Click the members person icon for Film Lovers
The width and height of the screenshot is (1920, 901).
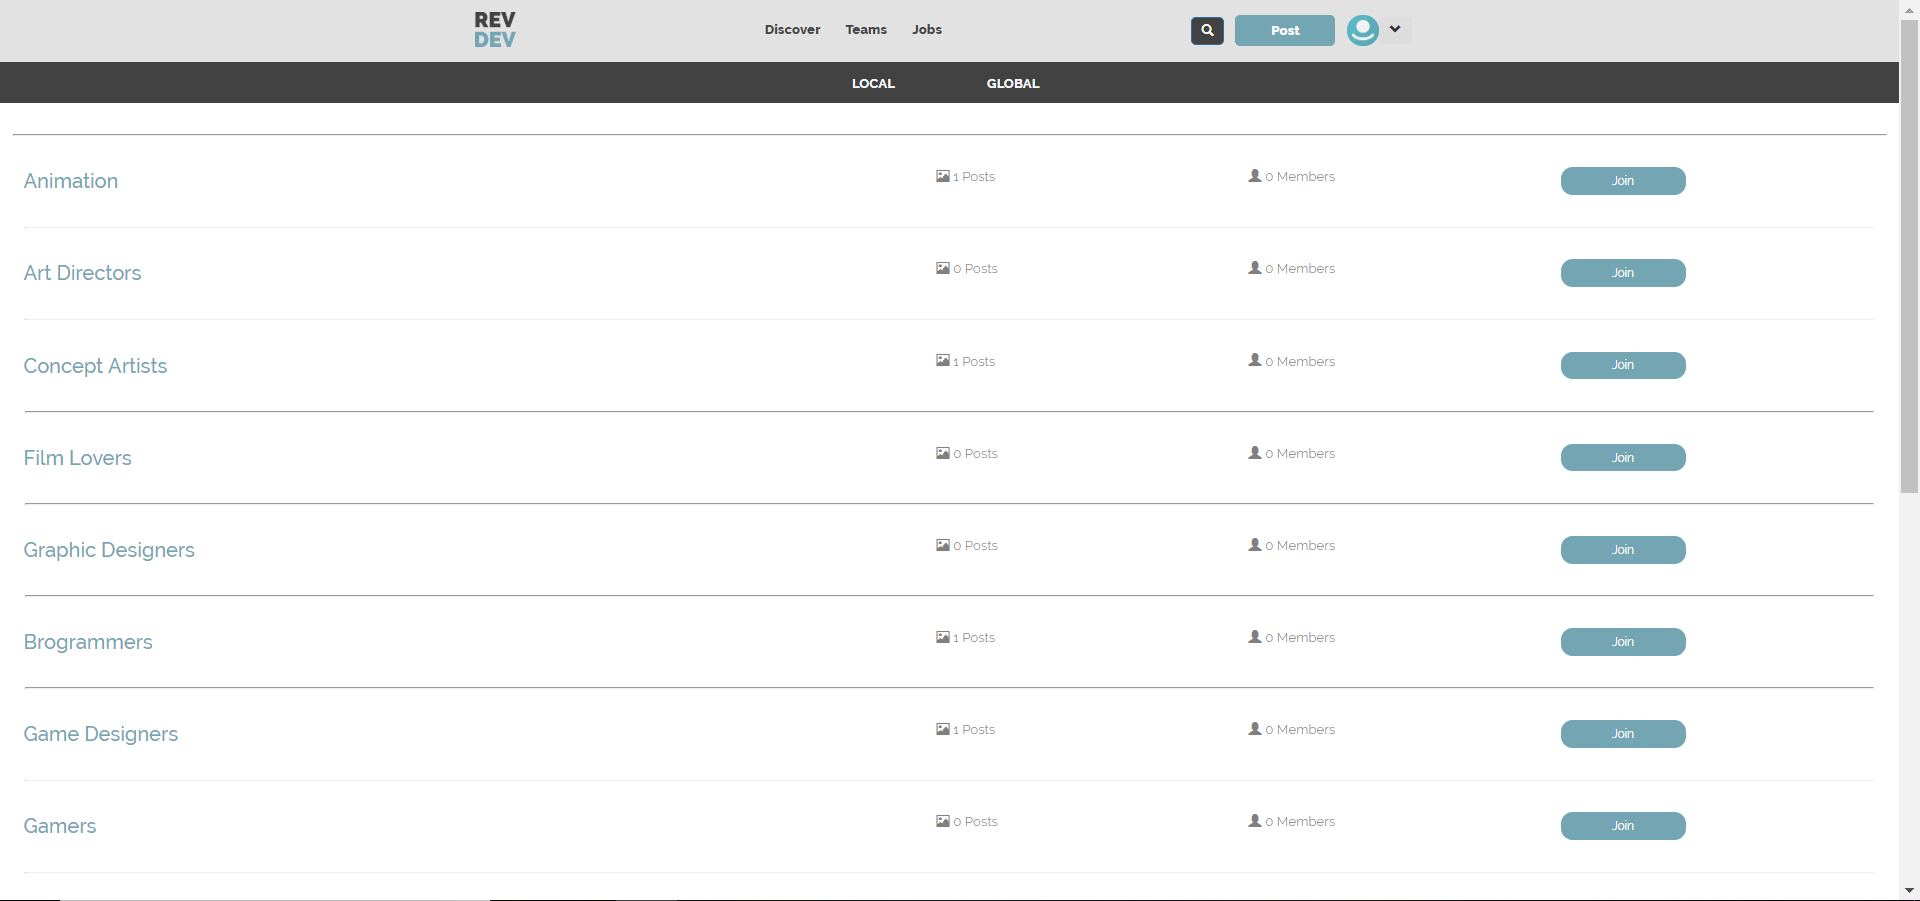tap(1255, 452)
